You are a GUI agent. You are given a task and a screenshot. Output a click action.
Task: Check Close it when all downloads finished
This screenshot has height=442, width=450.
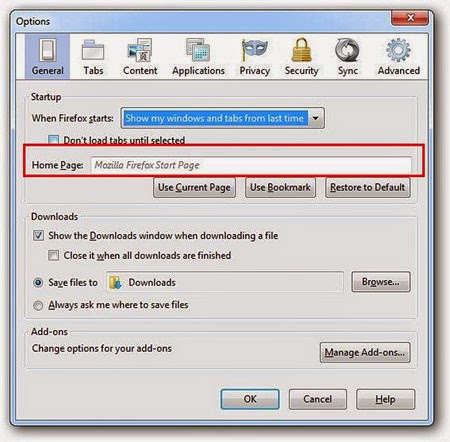click(x=53, y=255)
